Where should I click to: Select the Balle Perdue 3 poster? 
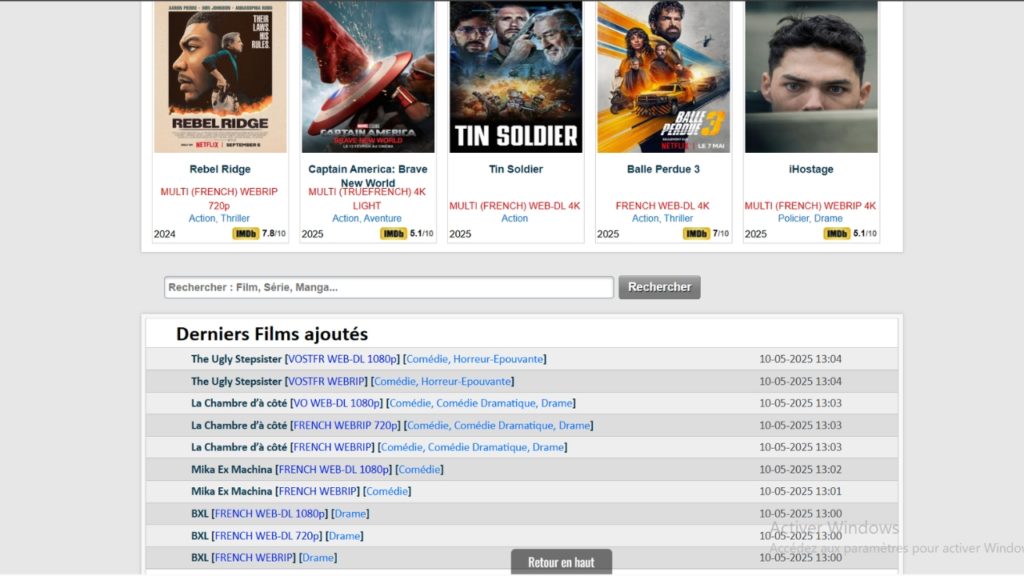point(663,77)
